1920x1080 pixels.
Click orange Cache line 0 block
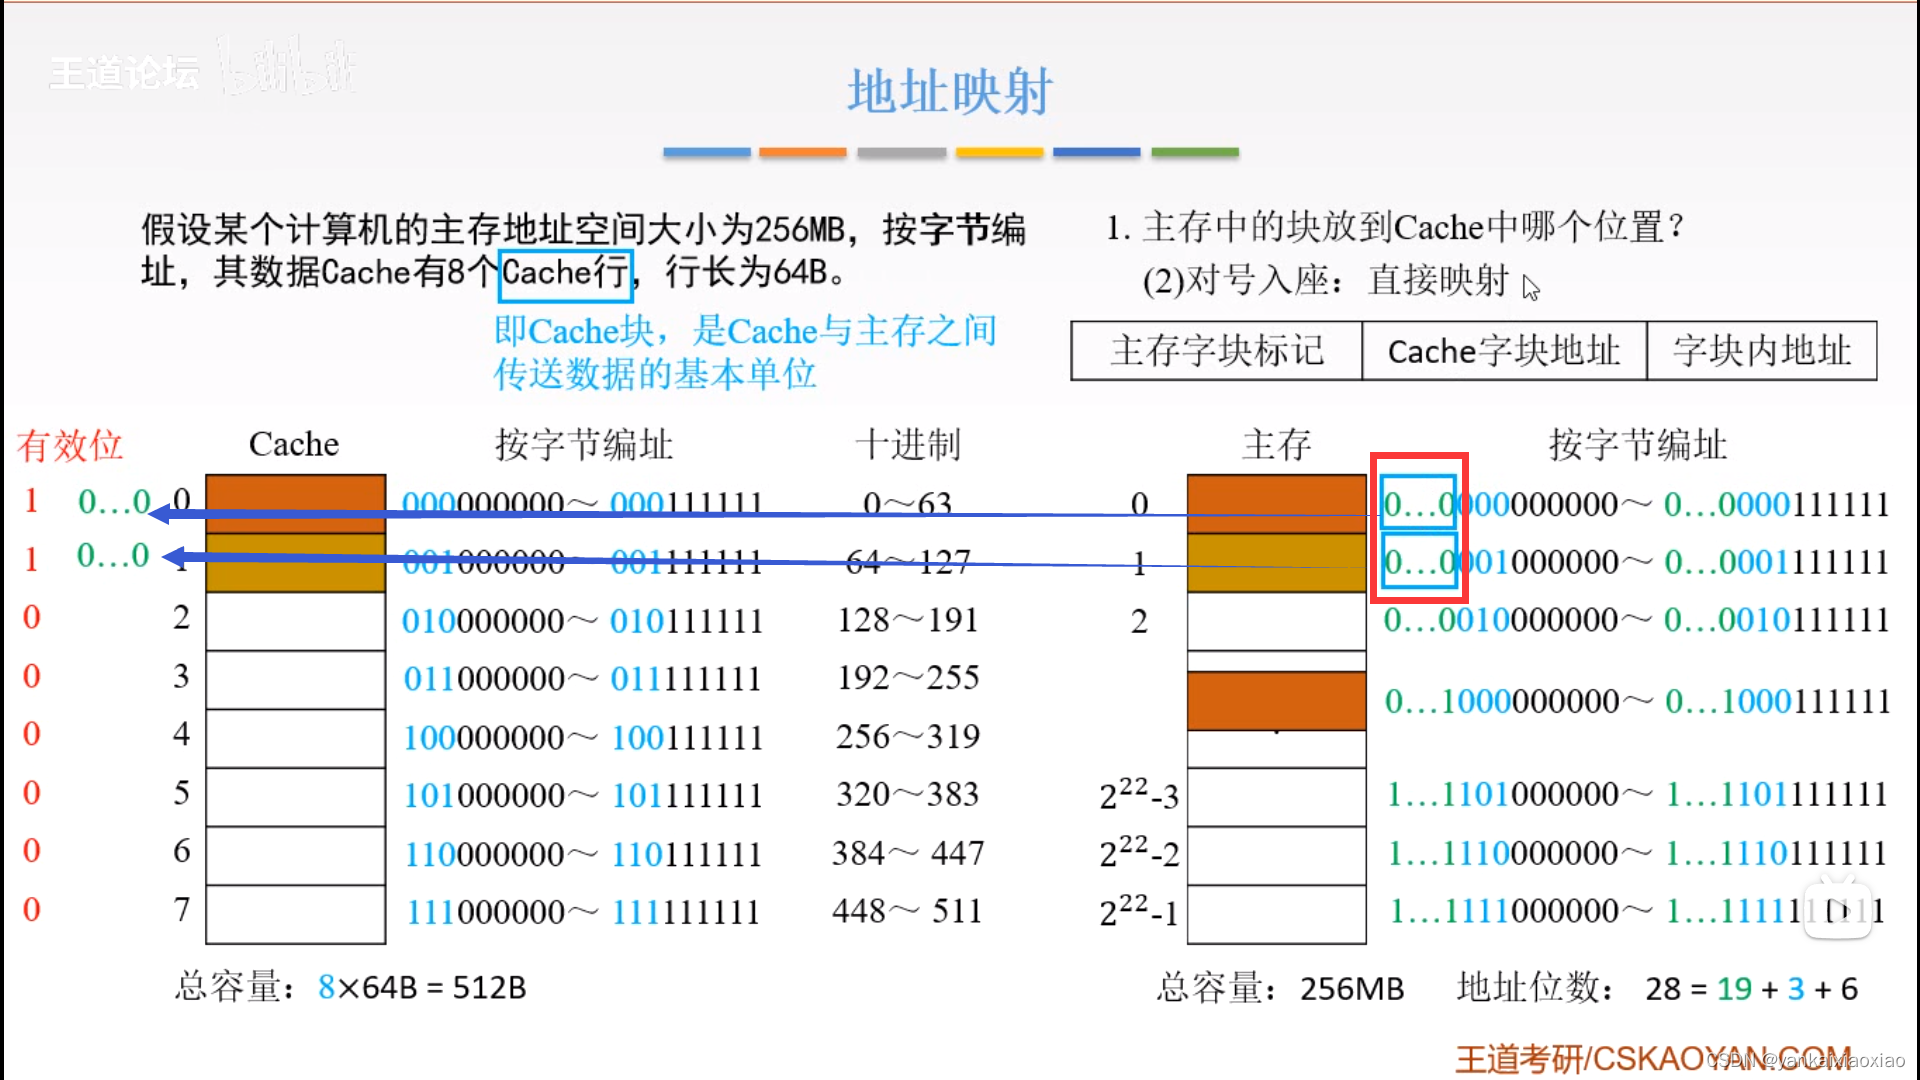click(x=296, y=502)
